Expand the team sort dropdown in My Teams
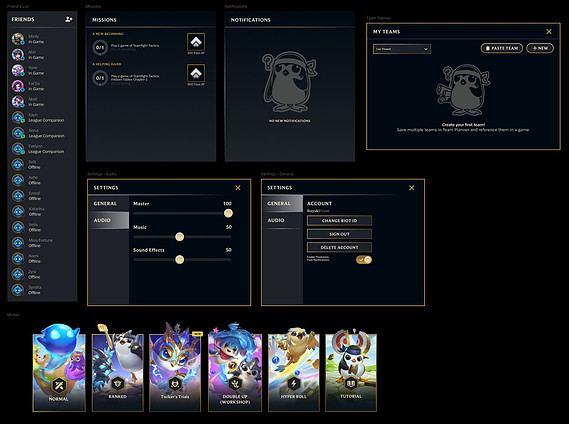Viewport: 569px width, 424px height. point(402,49)
